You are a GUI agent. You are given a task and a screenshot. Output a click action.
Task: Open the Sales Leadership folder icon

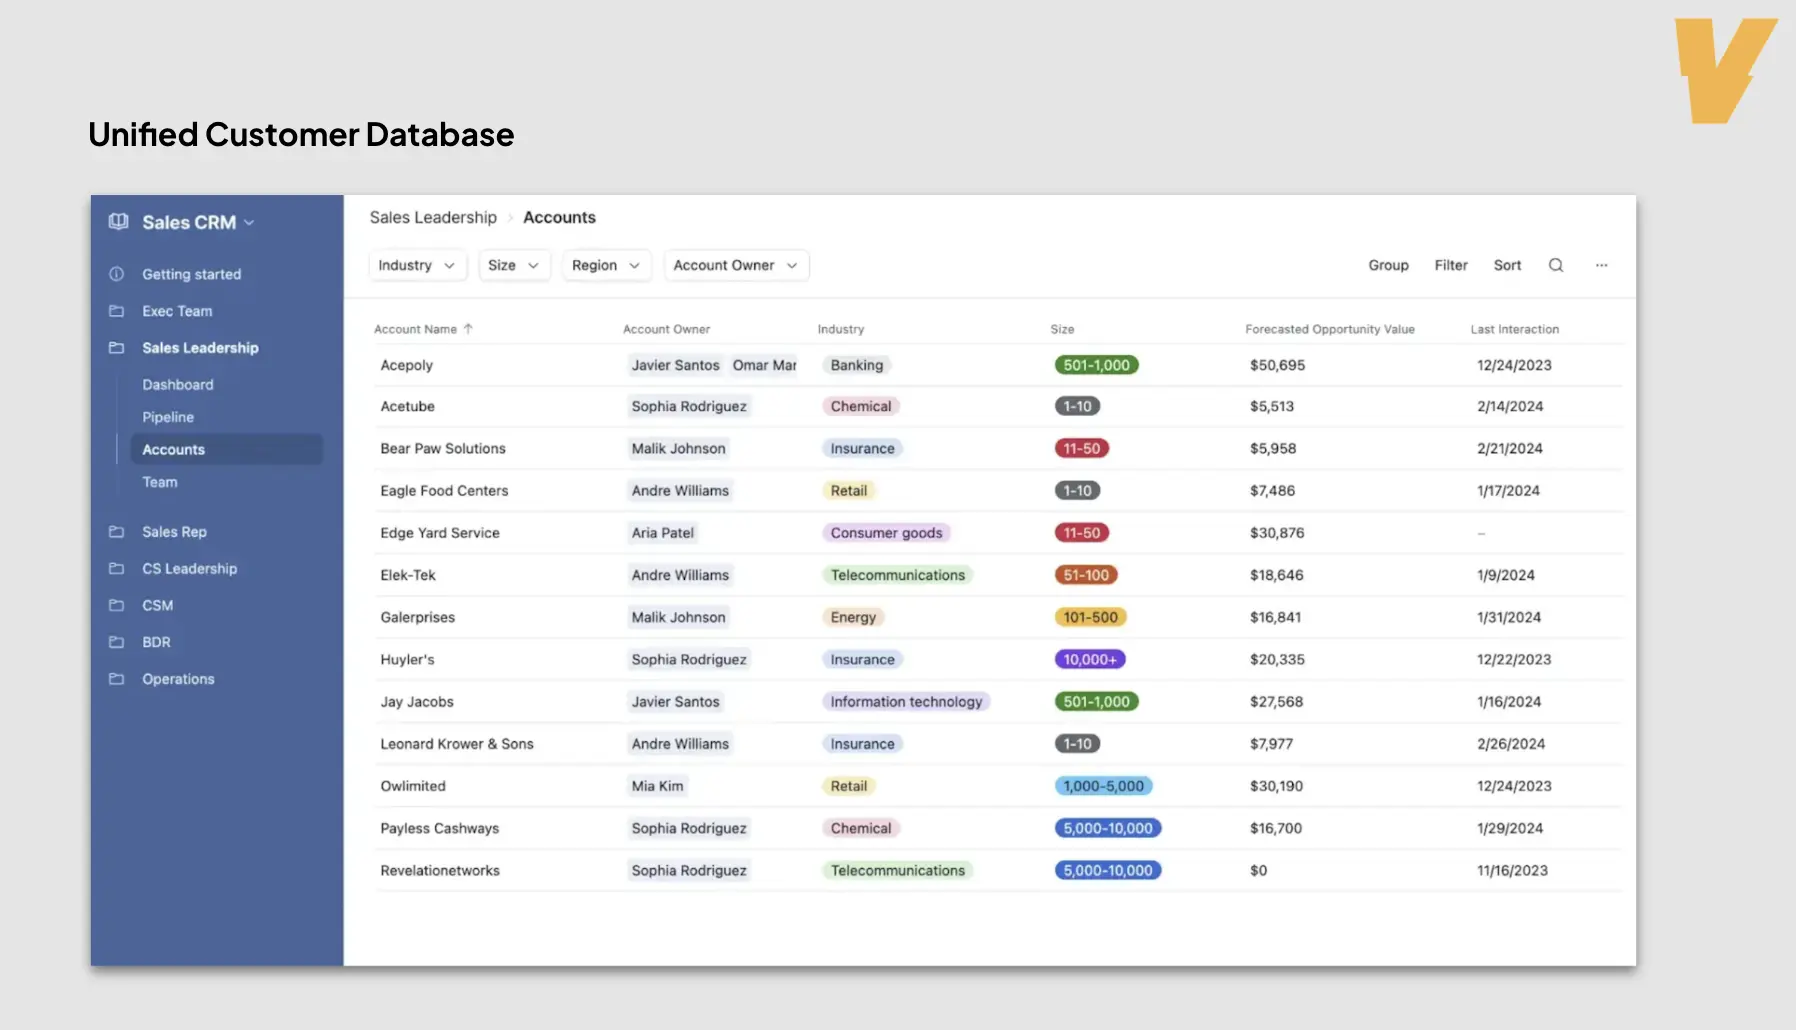click(116, 347)
